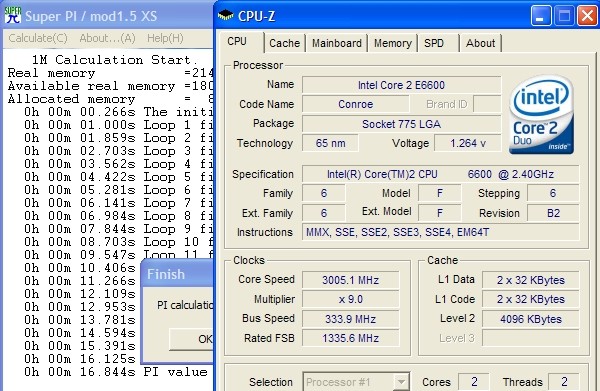Click the Loop 1 line at 01.000s
The image size is (600, 391).
point(119,125)
